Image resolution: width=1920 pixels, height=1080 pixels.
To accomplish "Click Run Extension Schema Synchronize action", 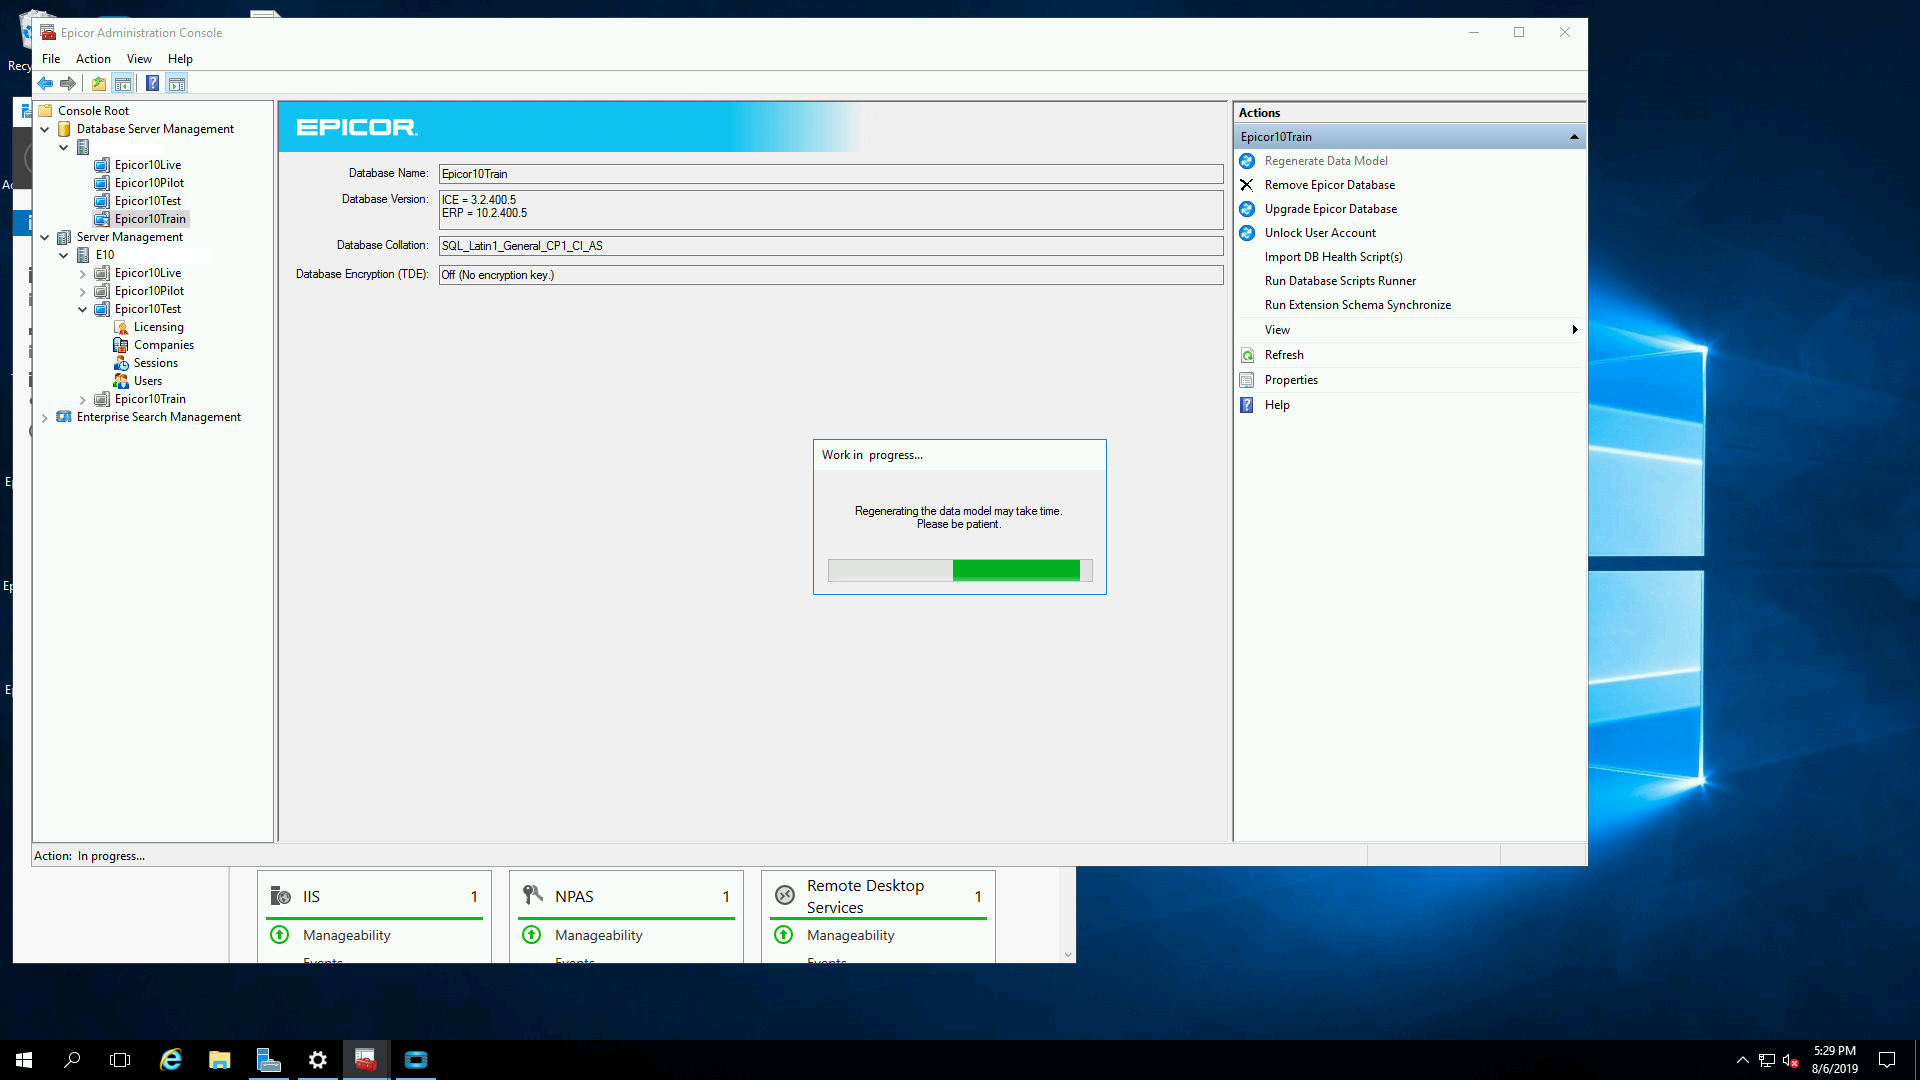I will (1357, 305).
